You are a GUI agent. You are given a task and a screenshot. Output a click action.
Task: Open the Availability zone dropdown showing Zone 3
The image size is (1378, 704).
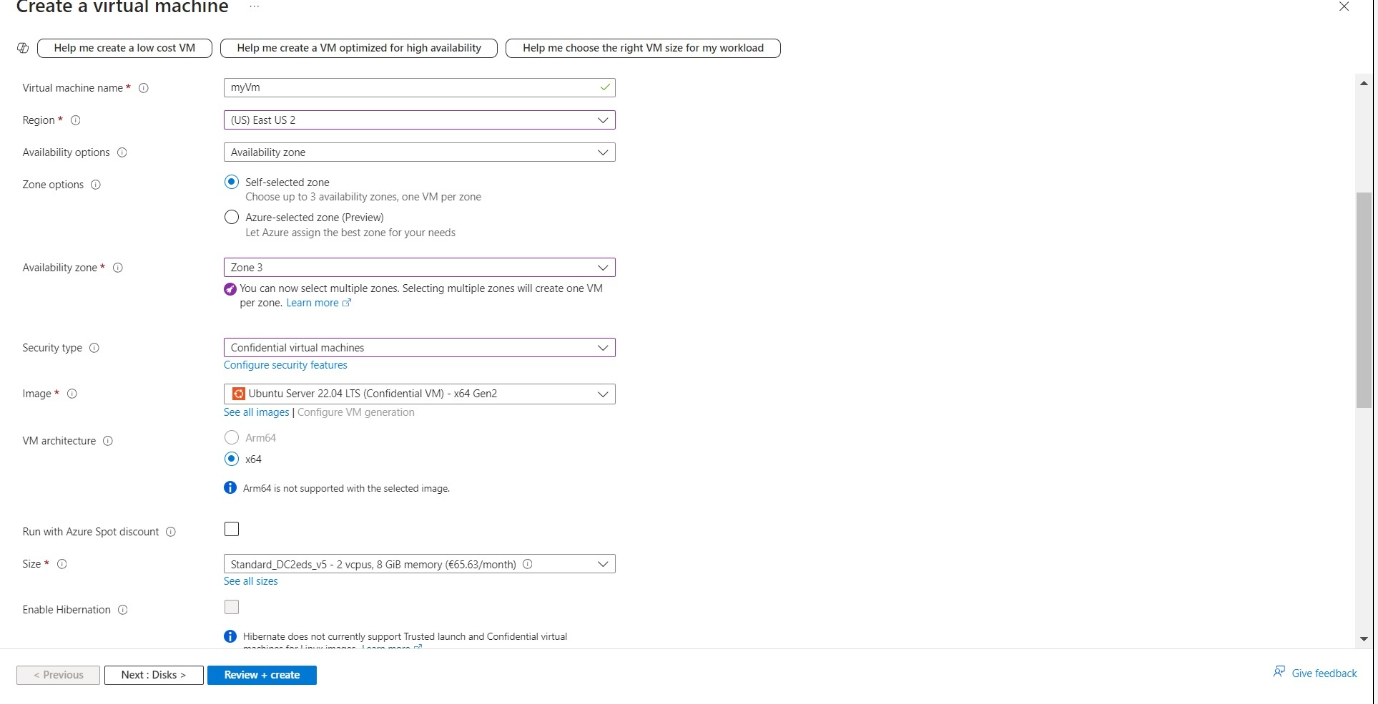point(419,267)
